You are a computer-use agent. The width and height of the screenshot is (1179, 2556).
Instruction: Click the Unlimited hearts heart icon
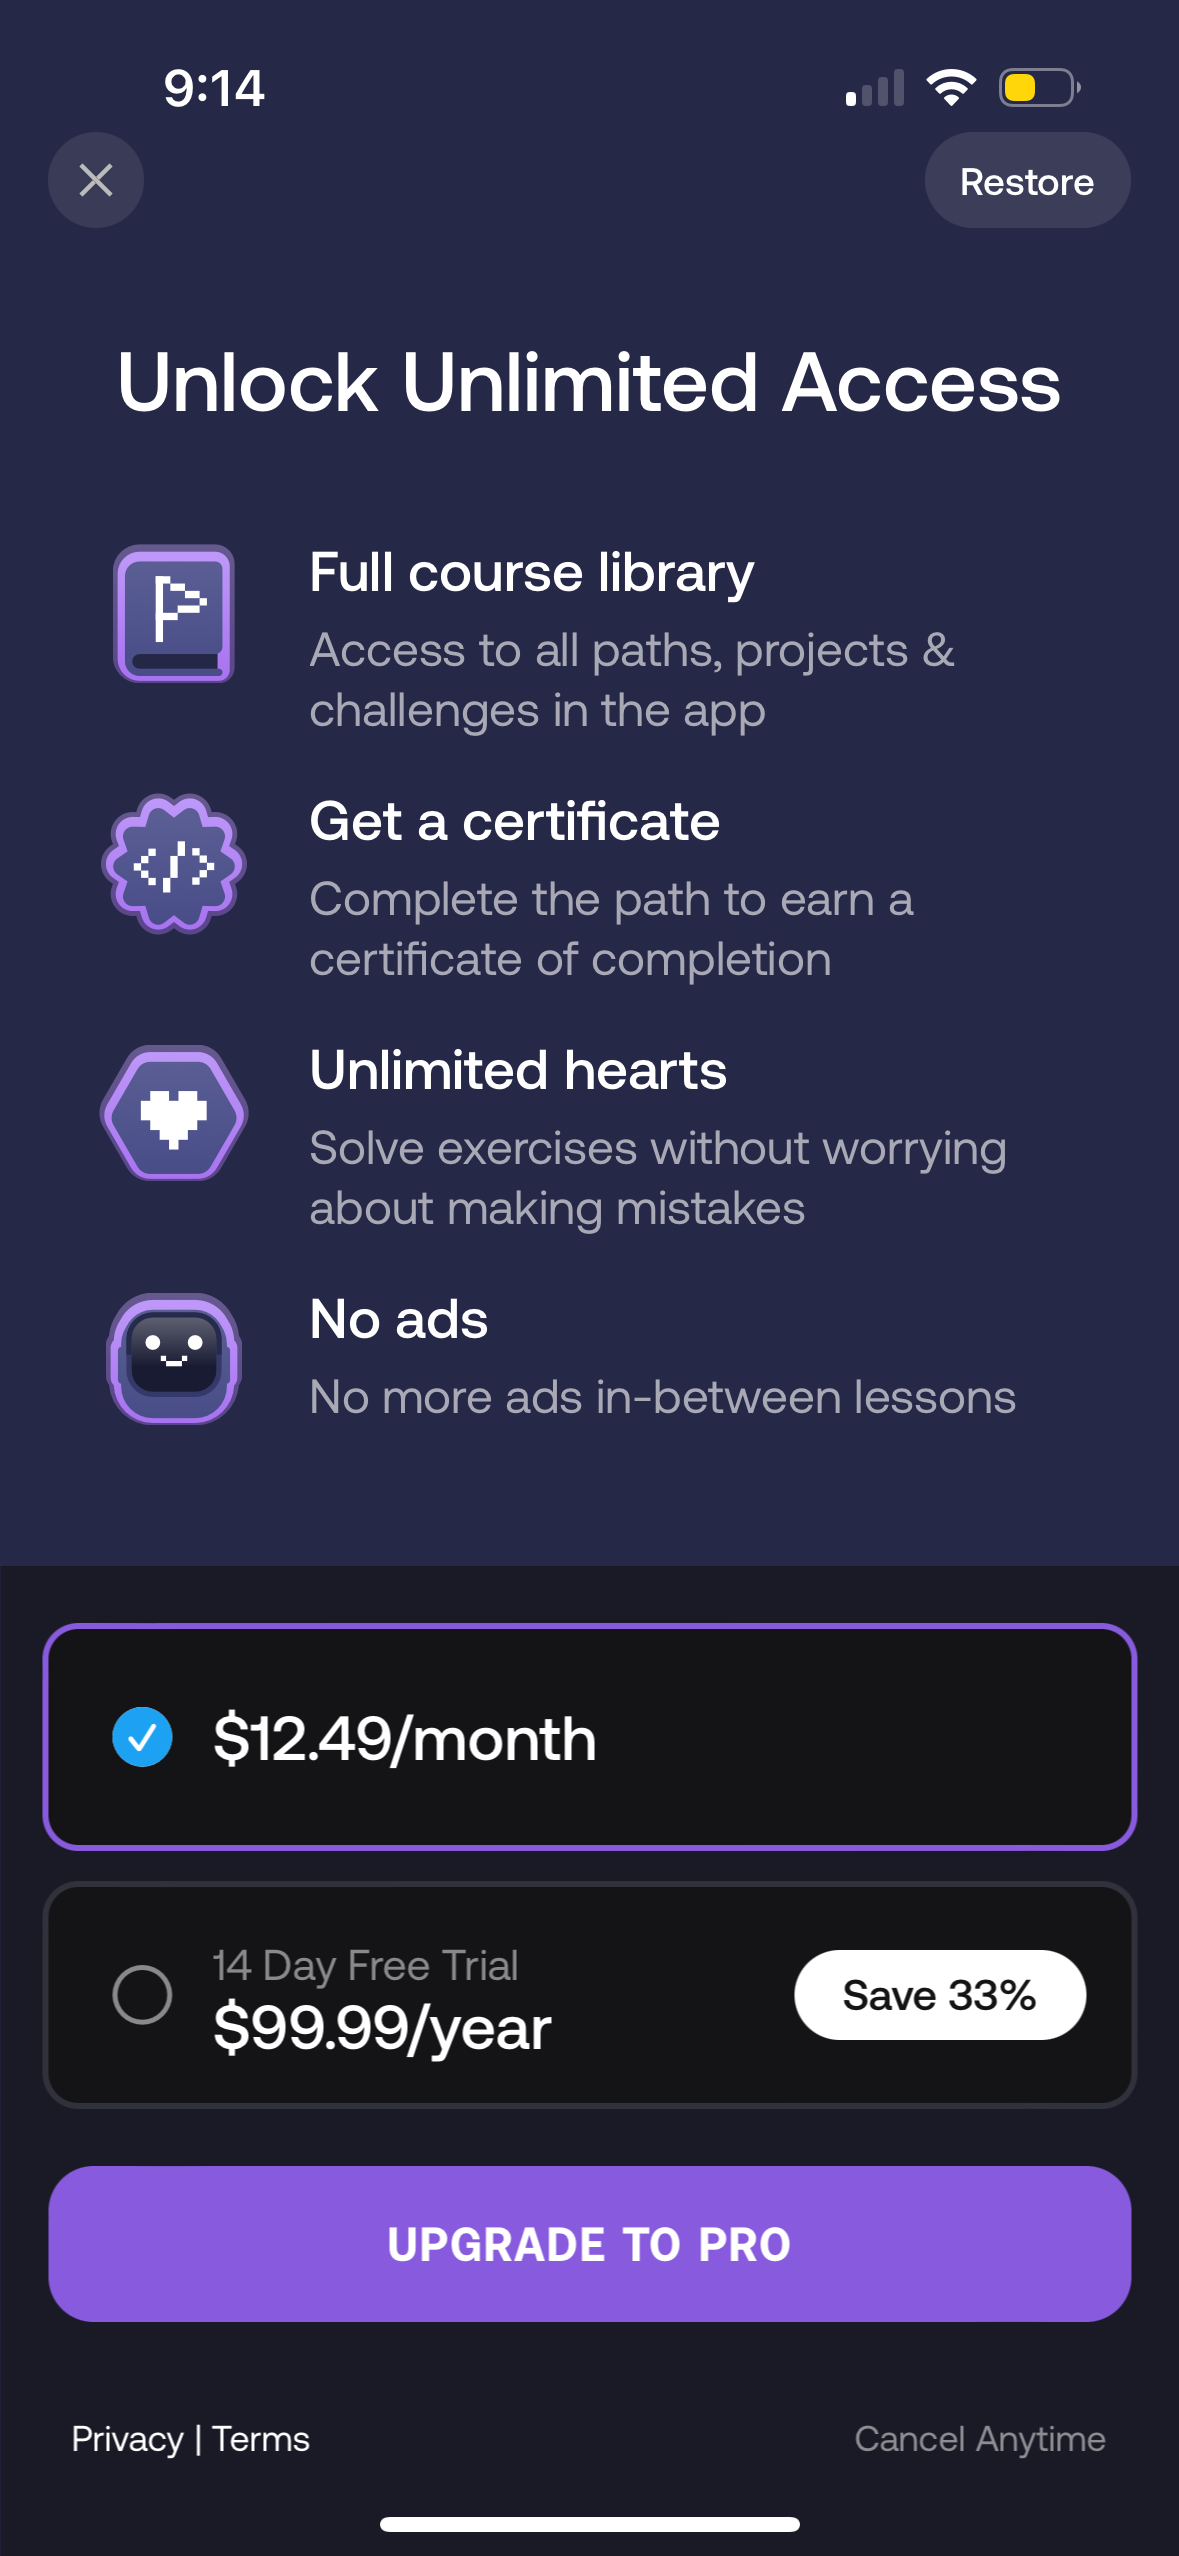[172, 1112]
